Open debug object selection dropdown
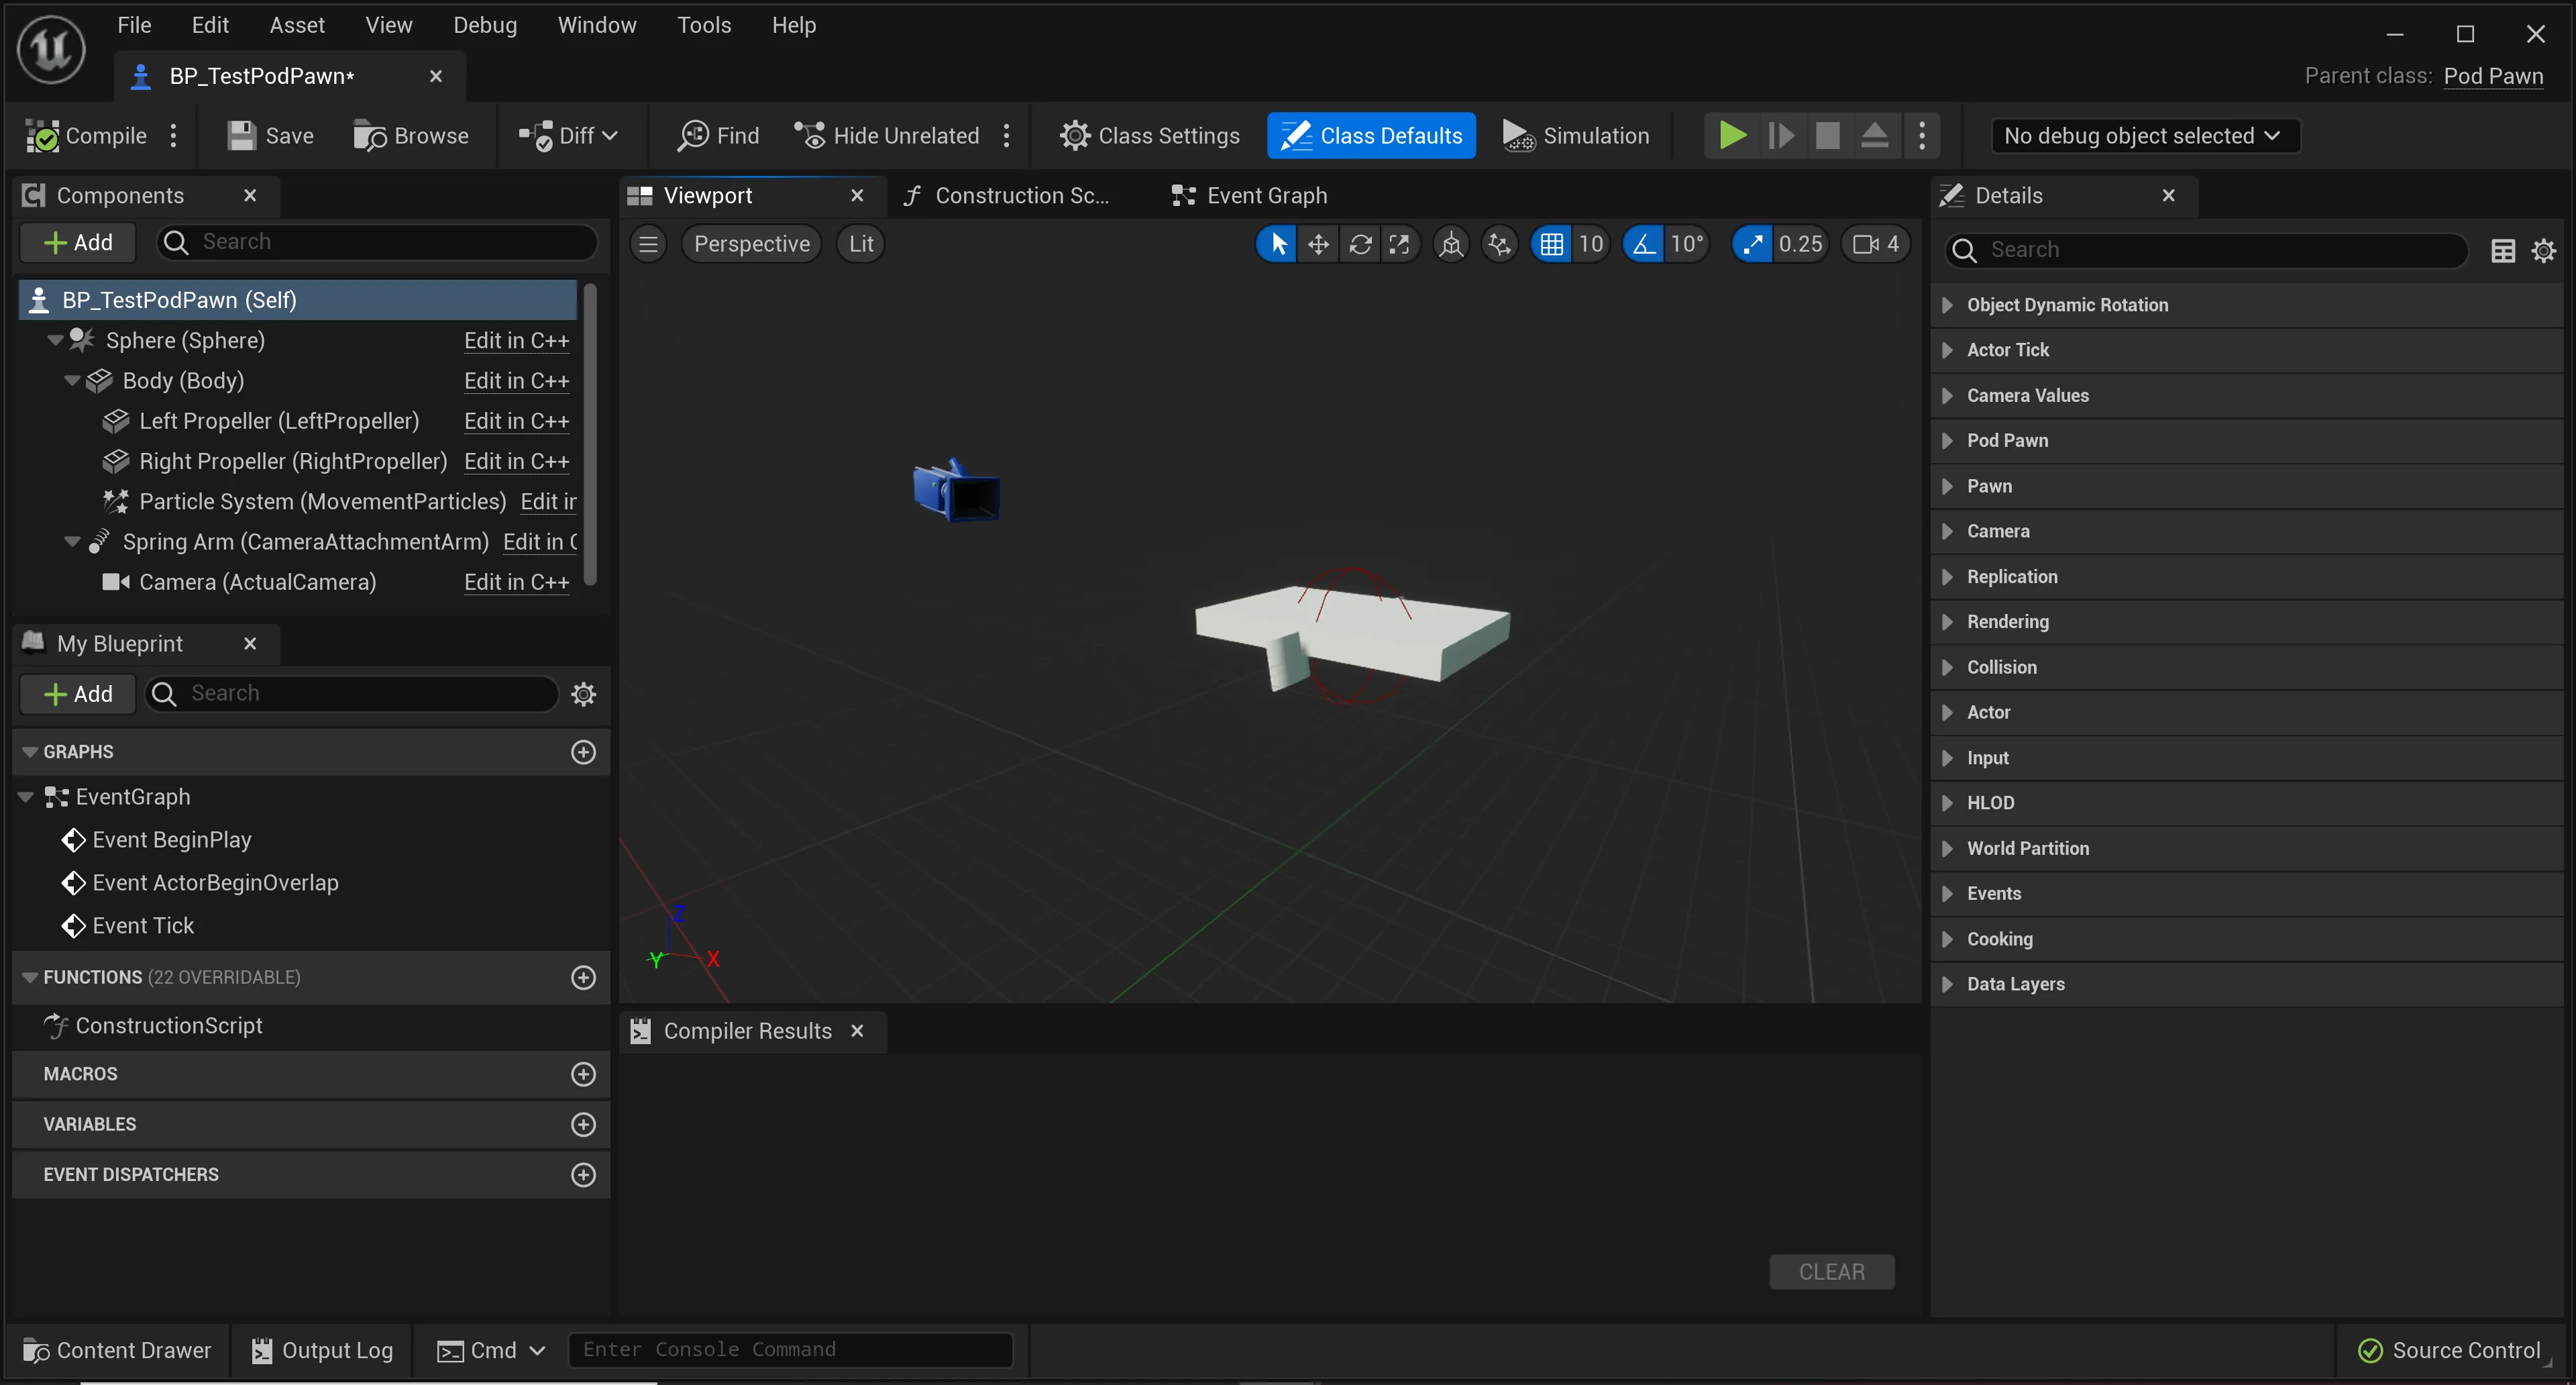The image size is (2576, 1385). pos(2145,136)
